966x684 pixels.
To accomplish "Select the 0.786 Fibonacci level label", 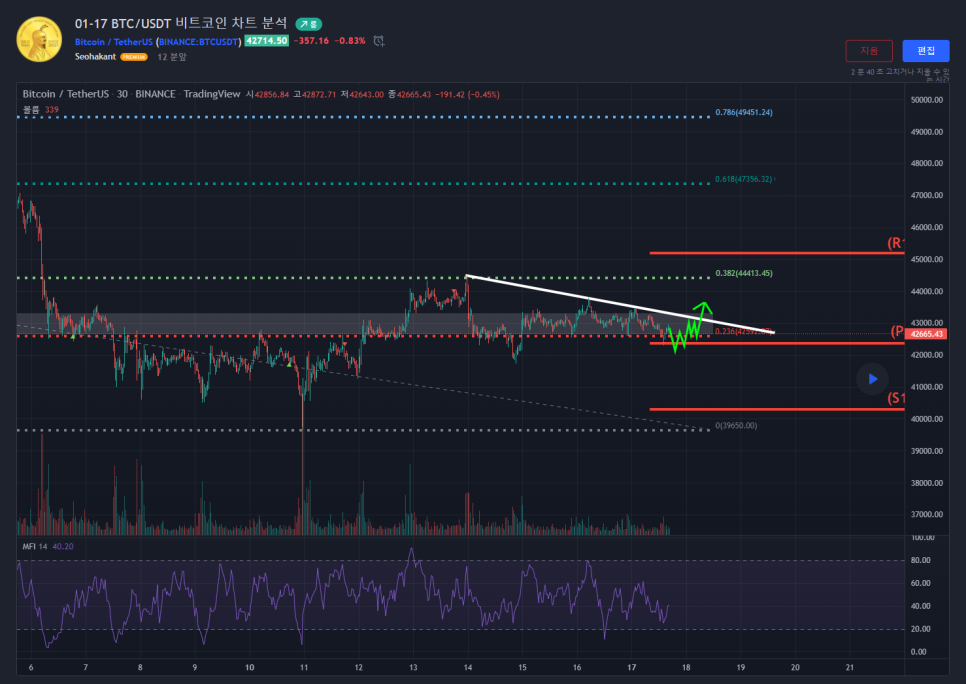I will [x=743, y=113].
